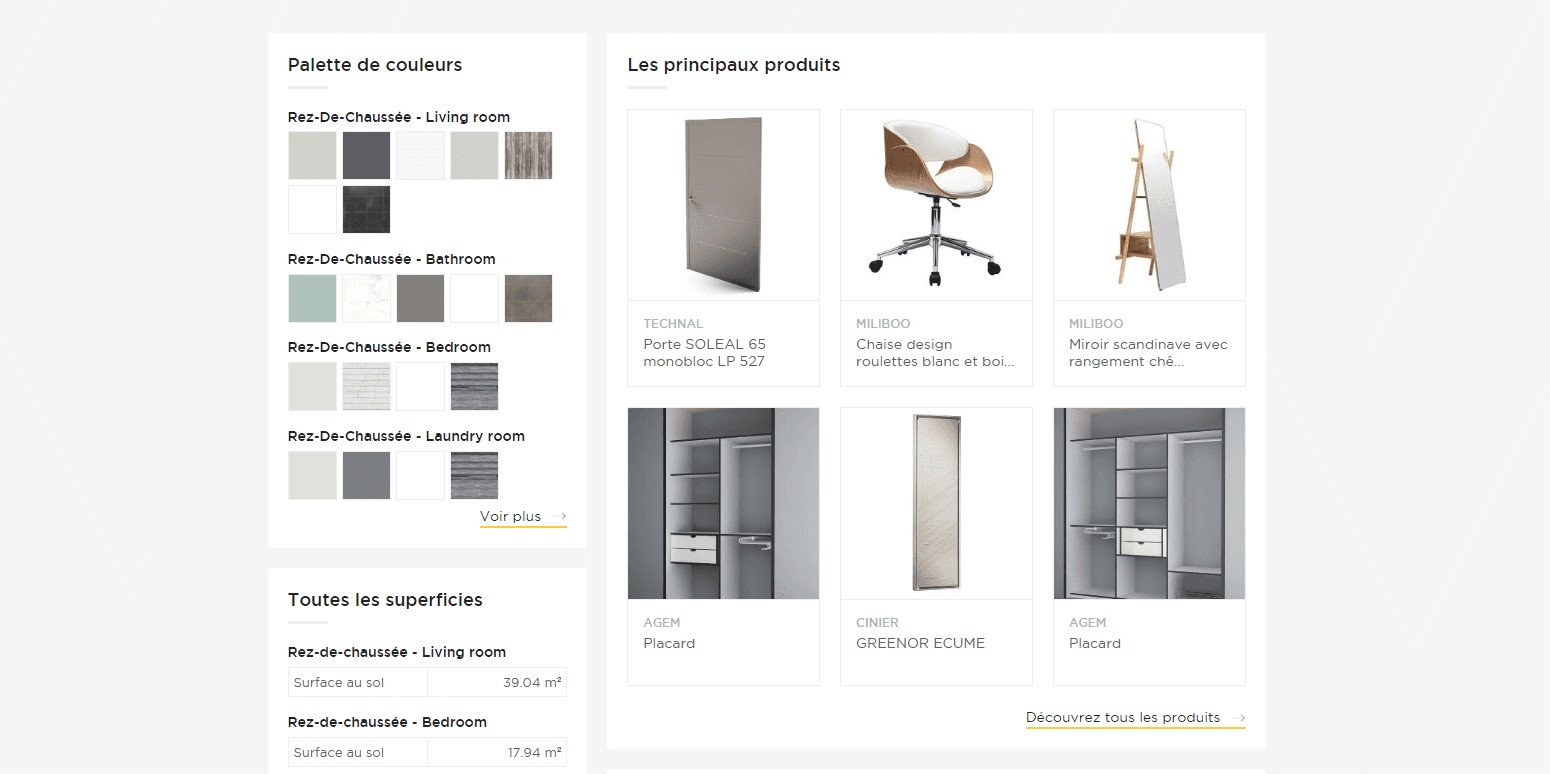Open Découvrez tous les produits
The width and height of the screenshot is (1550, 774).
pos(1122,717)
